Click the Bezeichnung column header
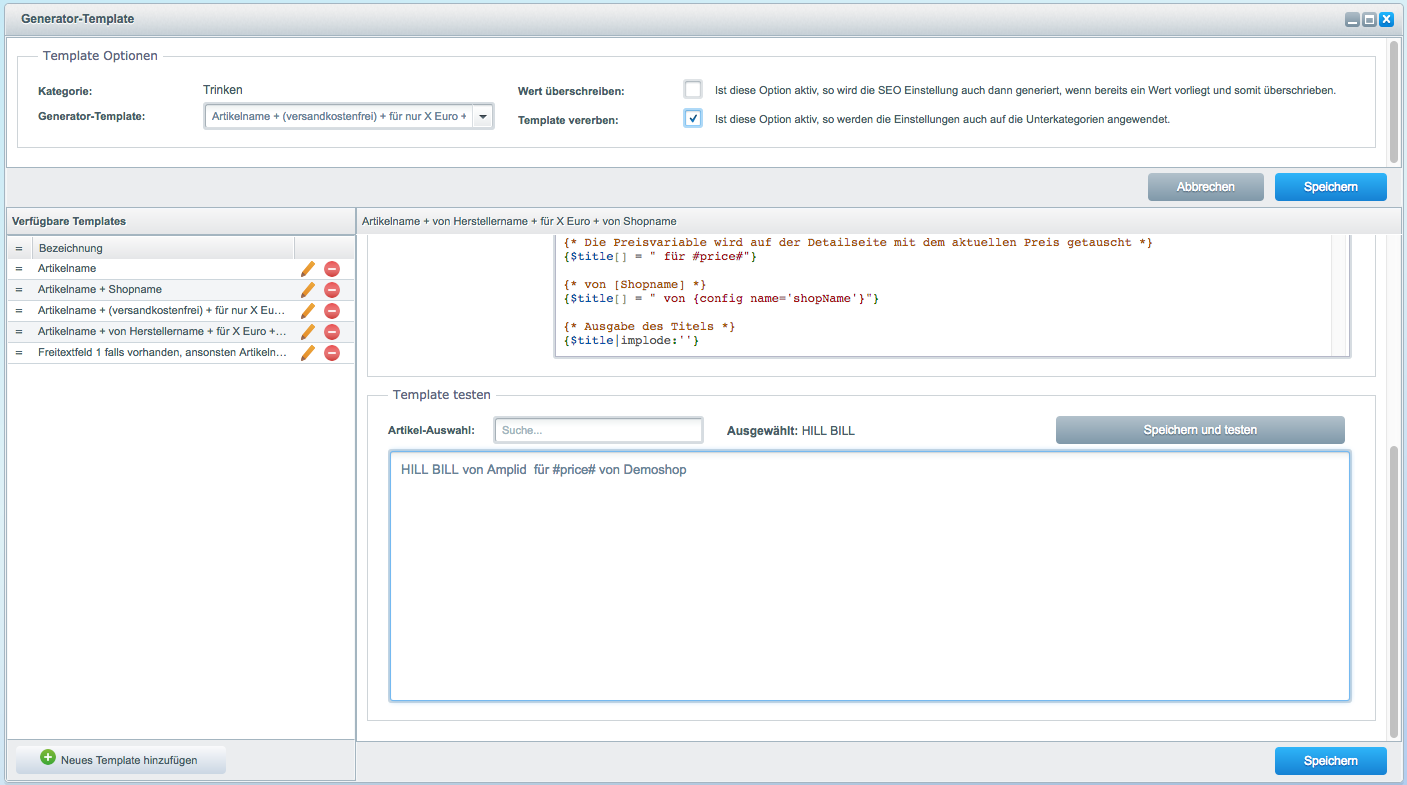 pyautogui.click(x=164, y=248)
